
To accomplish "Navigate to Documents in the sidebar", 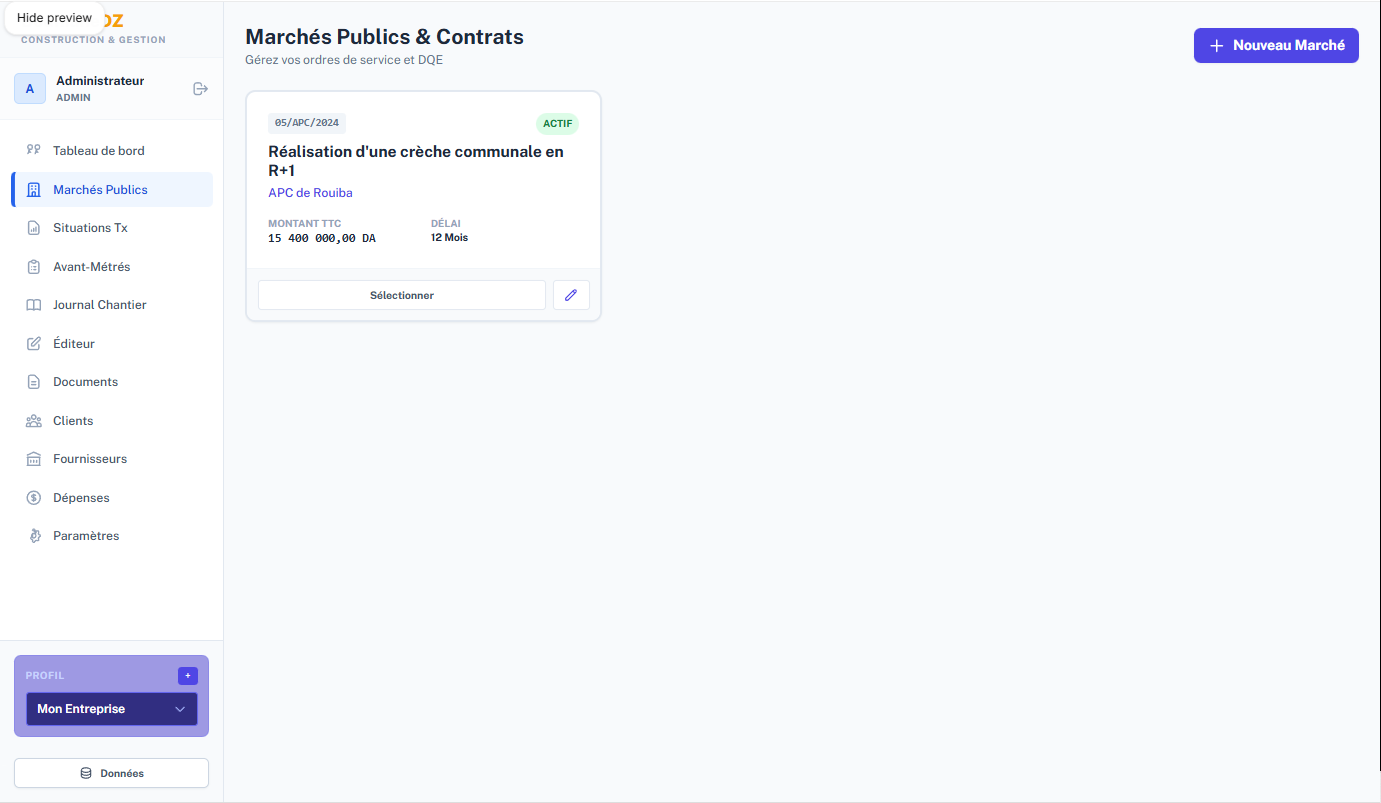I will (x=85, y=382).
